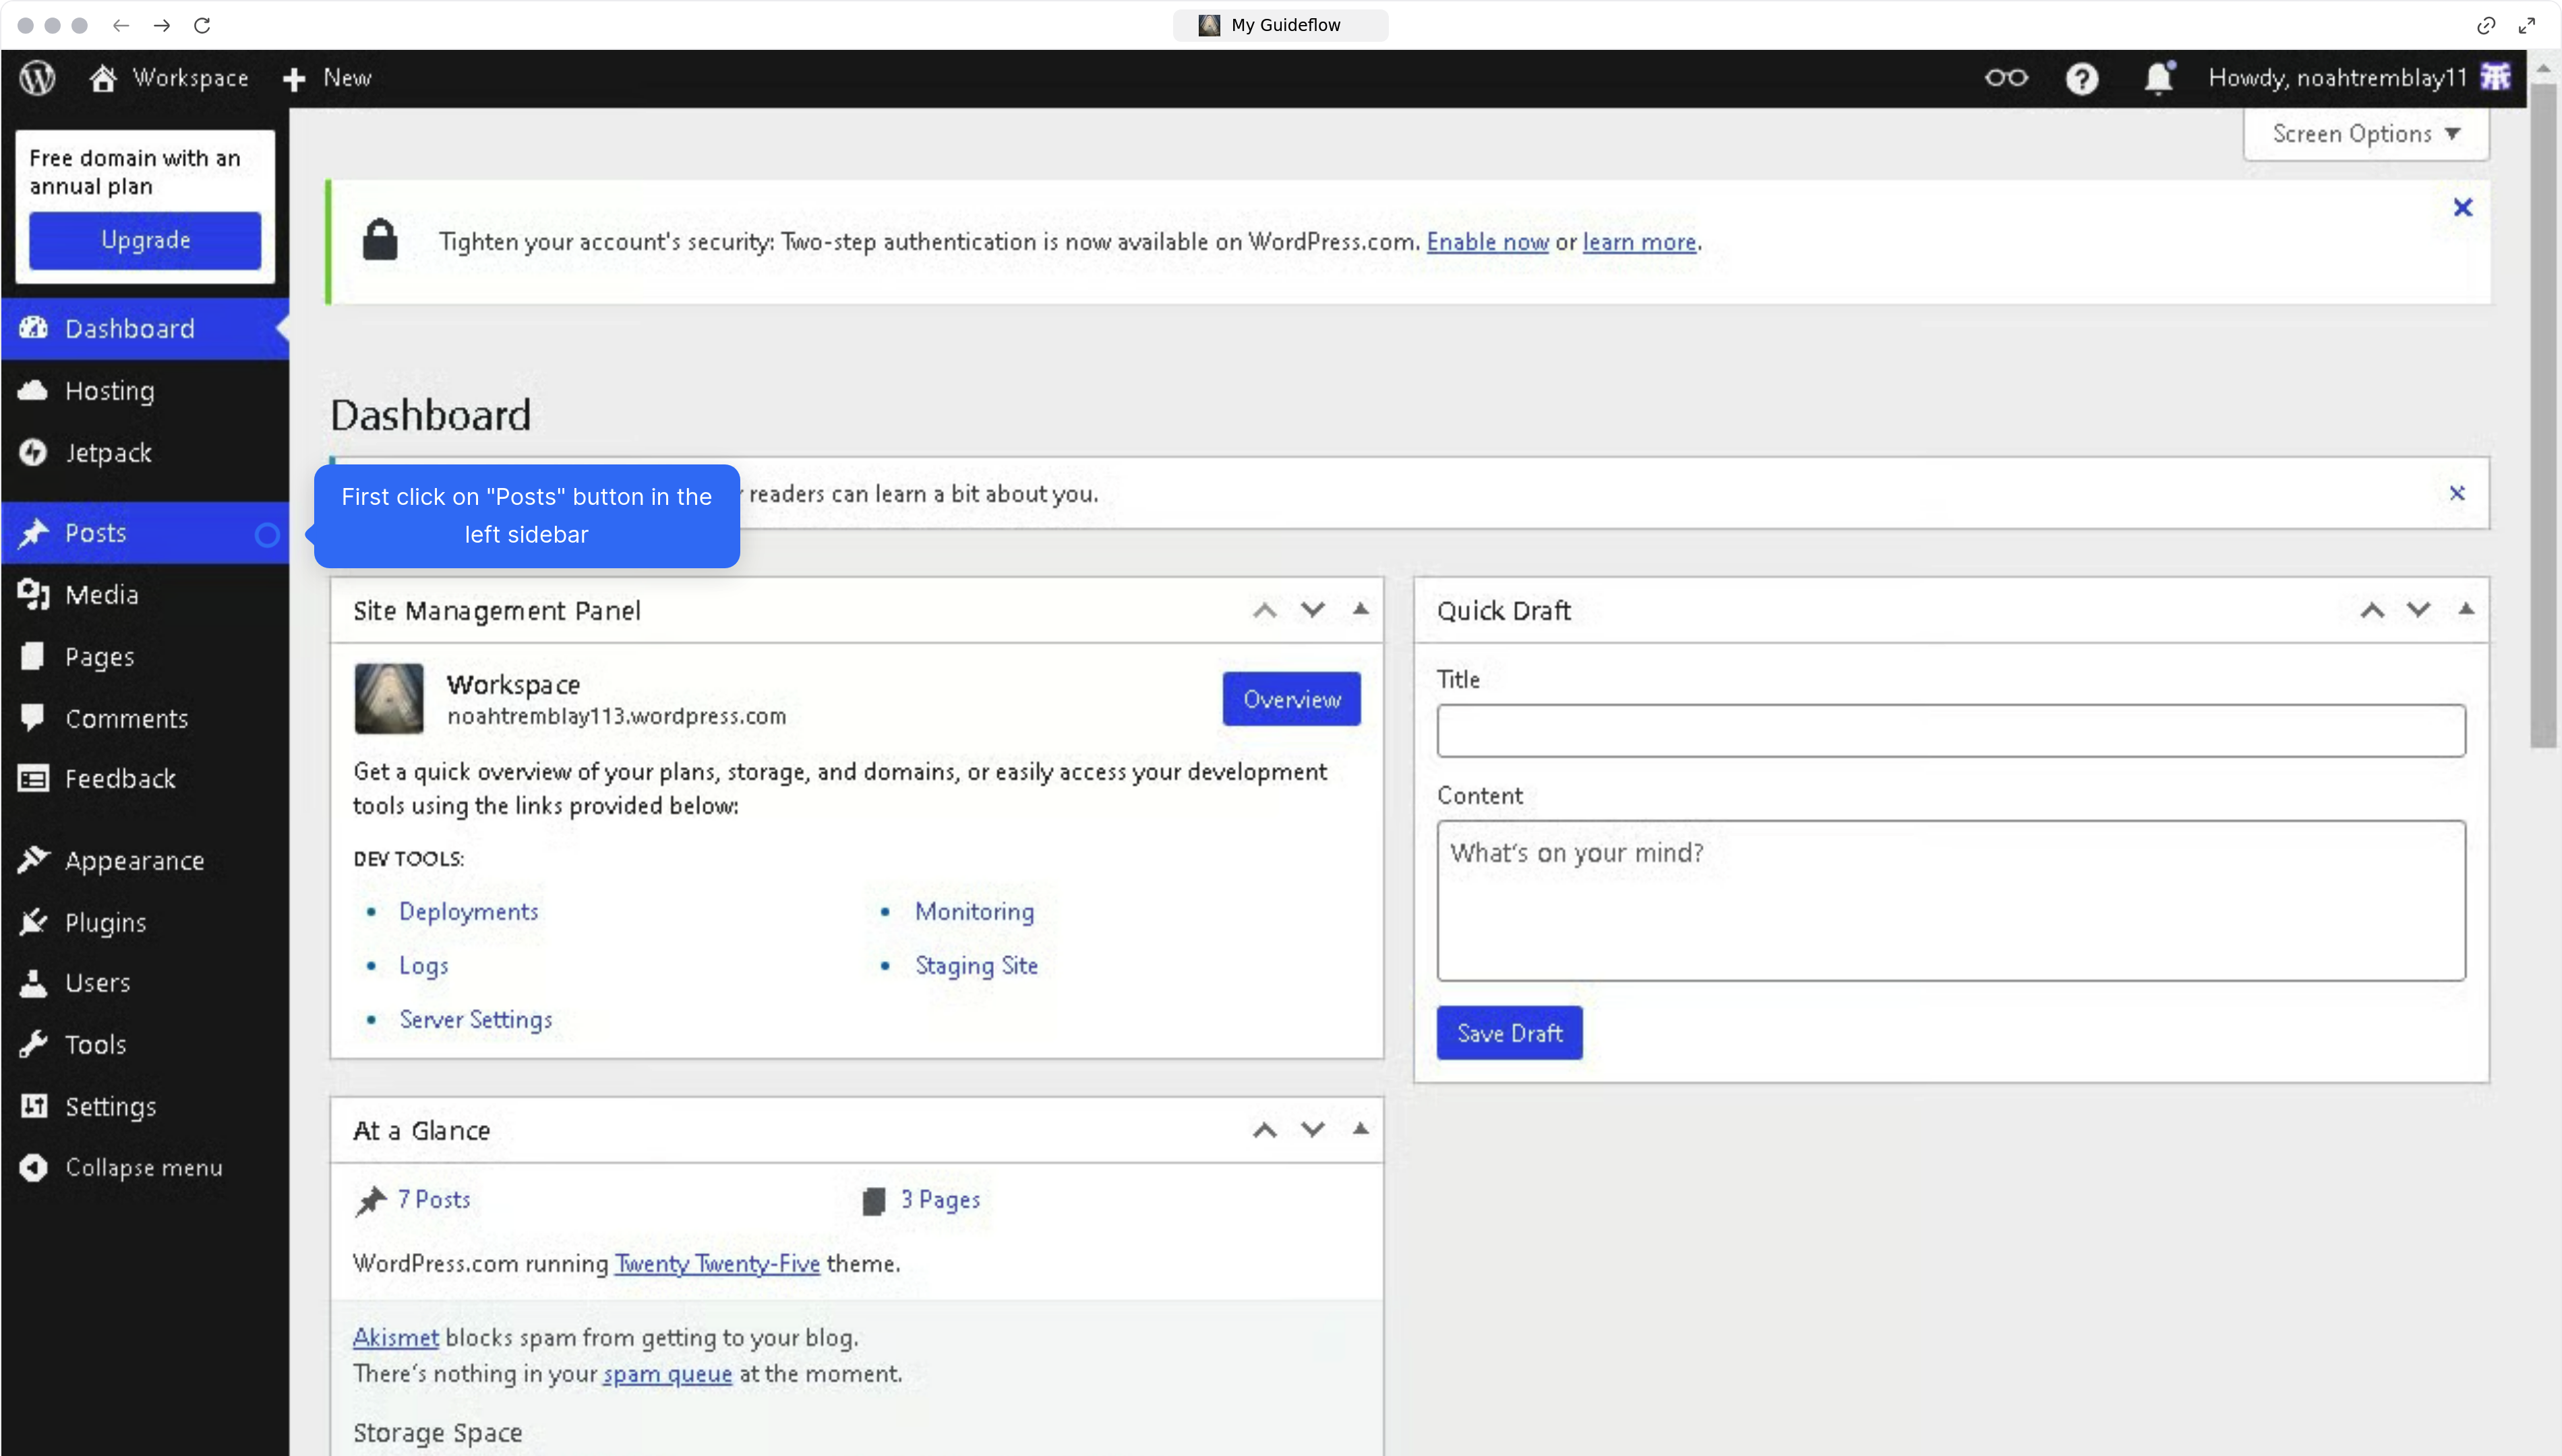Select the Hosting cloud icon
This screenshot has height=1456, width=2562.
(33, 391)
